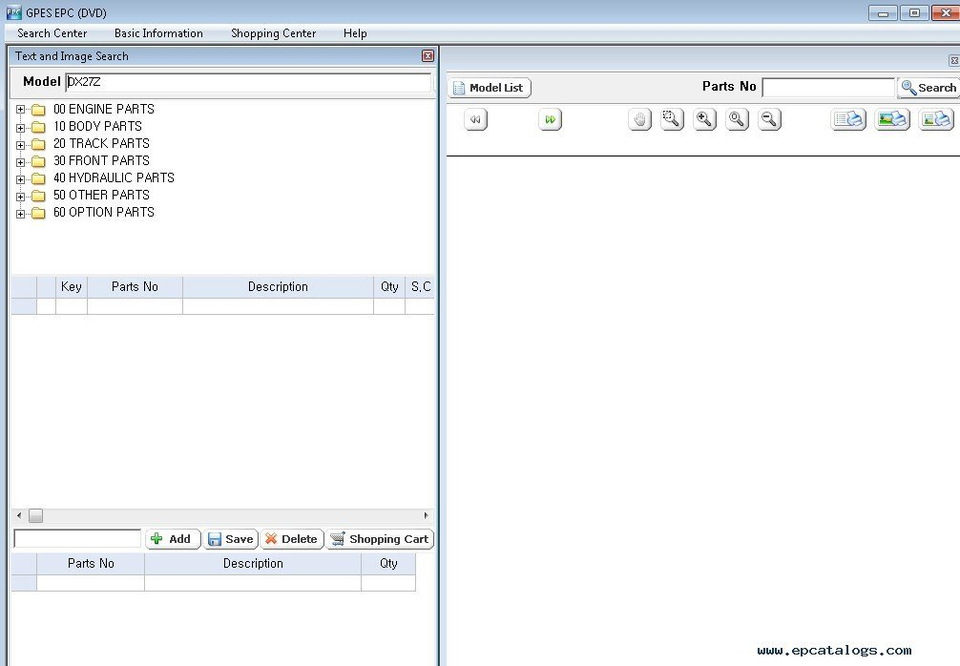Maximize the GPES EPC window
The height and width of the screenshot is (666, 960).
[915, 12]
